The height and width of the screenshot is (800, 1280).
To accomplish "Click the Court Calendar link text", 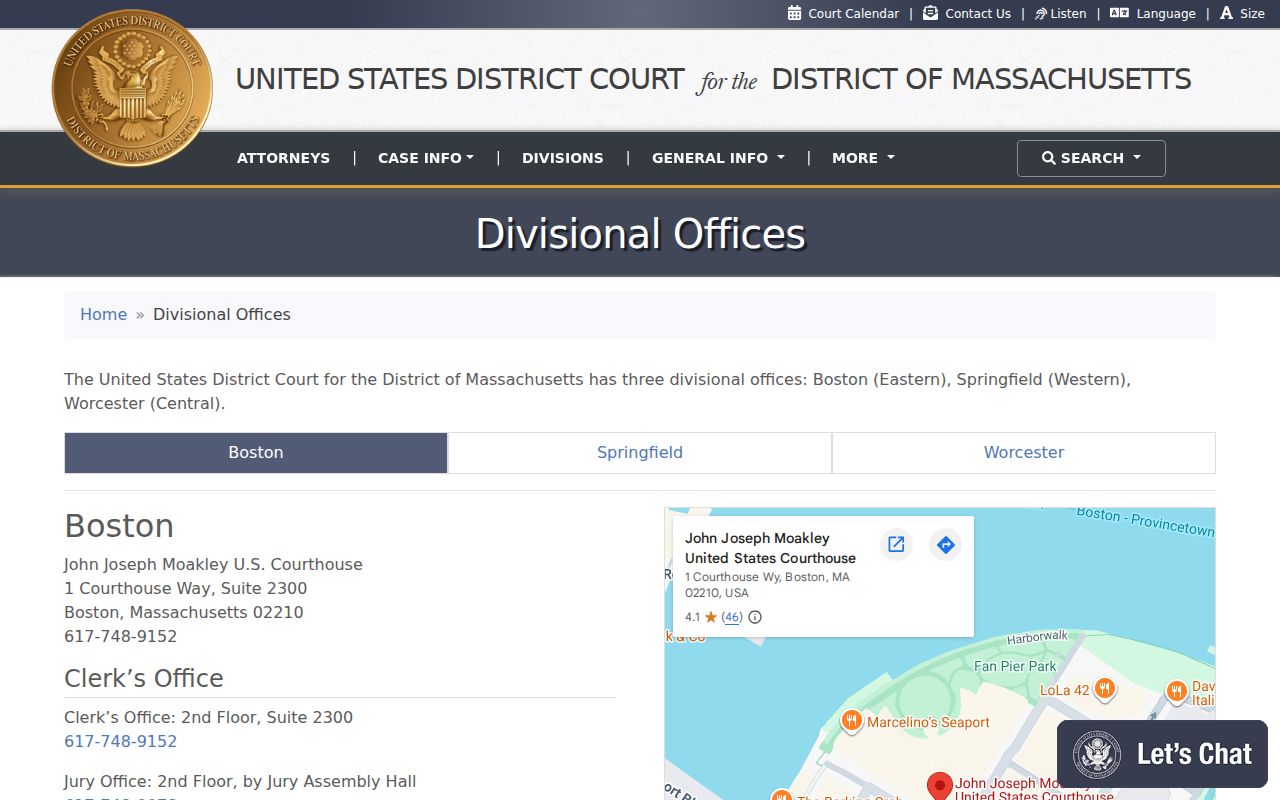I will [x=854, y=14].
